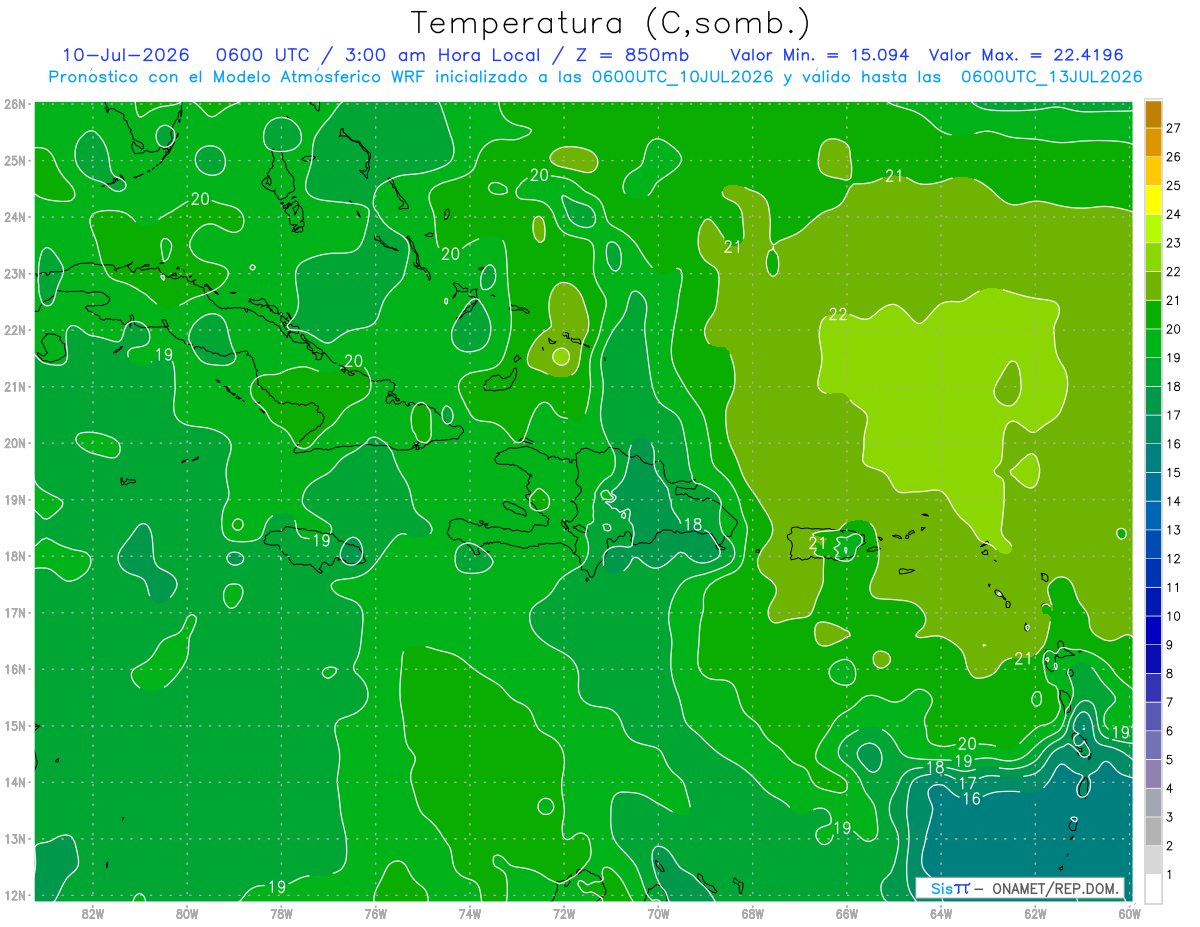Click the 26N latitude axis label

point(15,104)
